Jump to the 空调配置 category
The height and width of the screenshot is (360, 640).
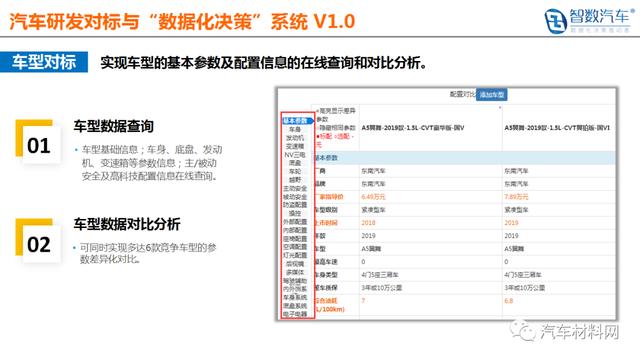tap(295, 247)
